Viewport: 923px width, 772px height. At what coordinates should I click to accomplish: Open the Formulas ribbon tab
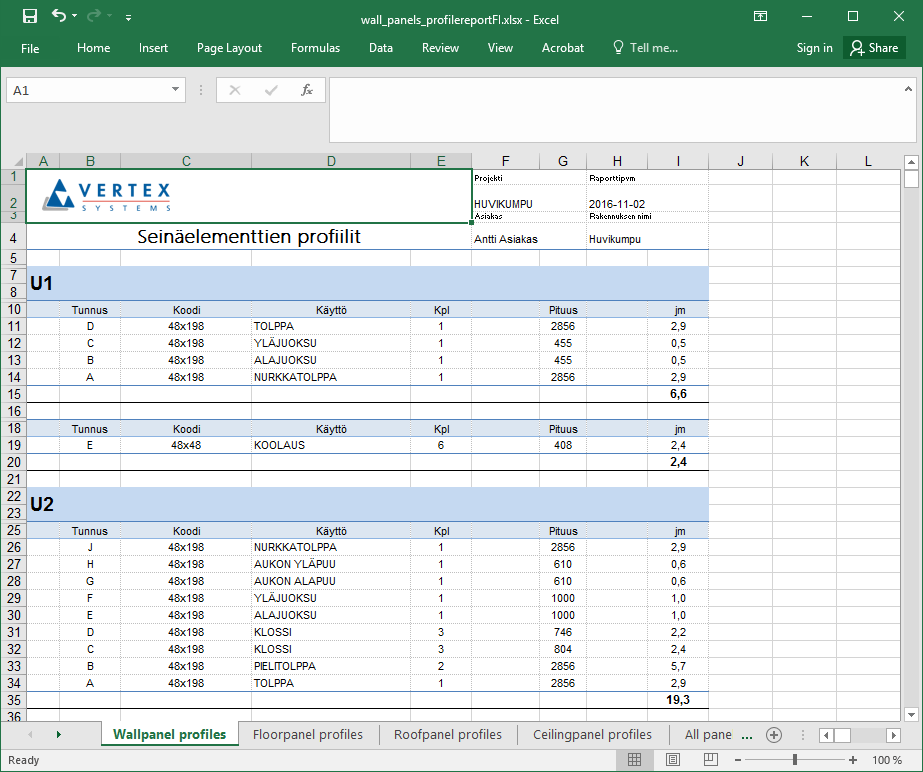(x=315, y=48)
